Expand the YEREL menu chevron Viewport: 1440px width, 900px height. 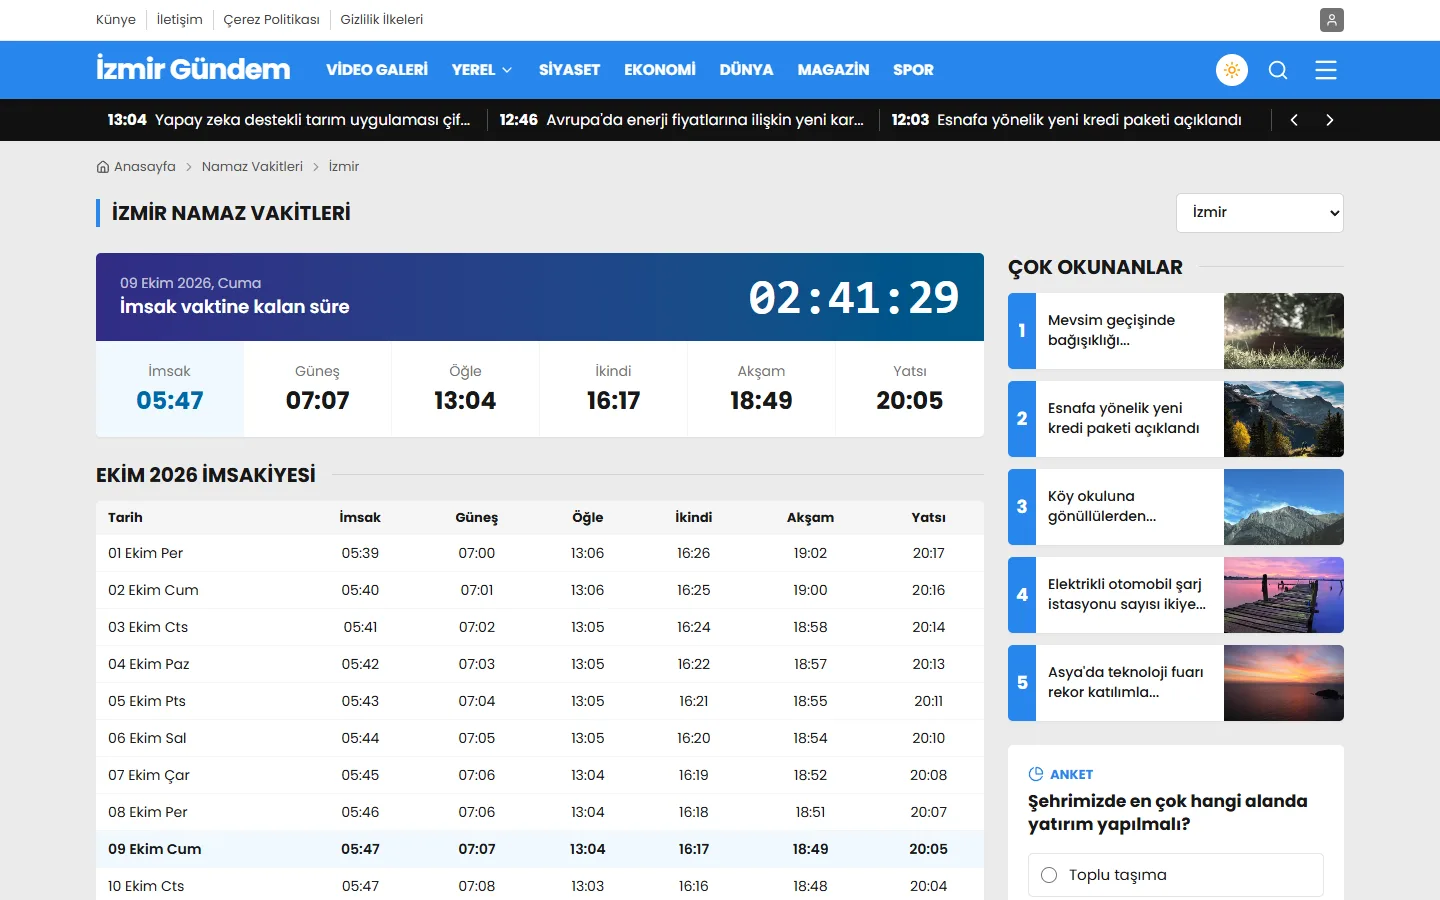click(507, 70)
